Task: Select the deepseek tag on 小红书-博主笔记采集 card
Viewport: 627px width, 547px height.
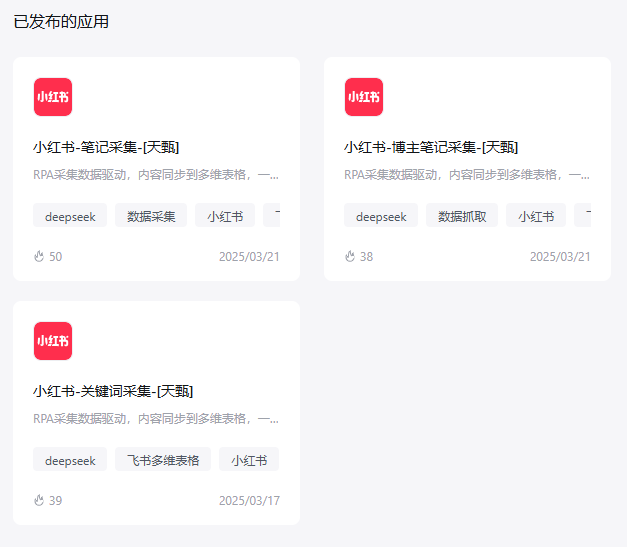Action: pos(381,215)
